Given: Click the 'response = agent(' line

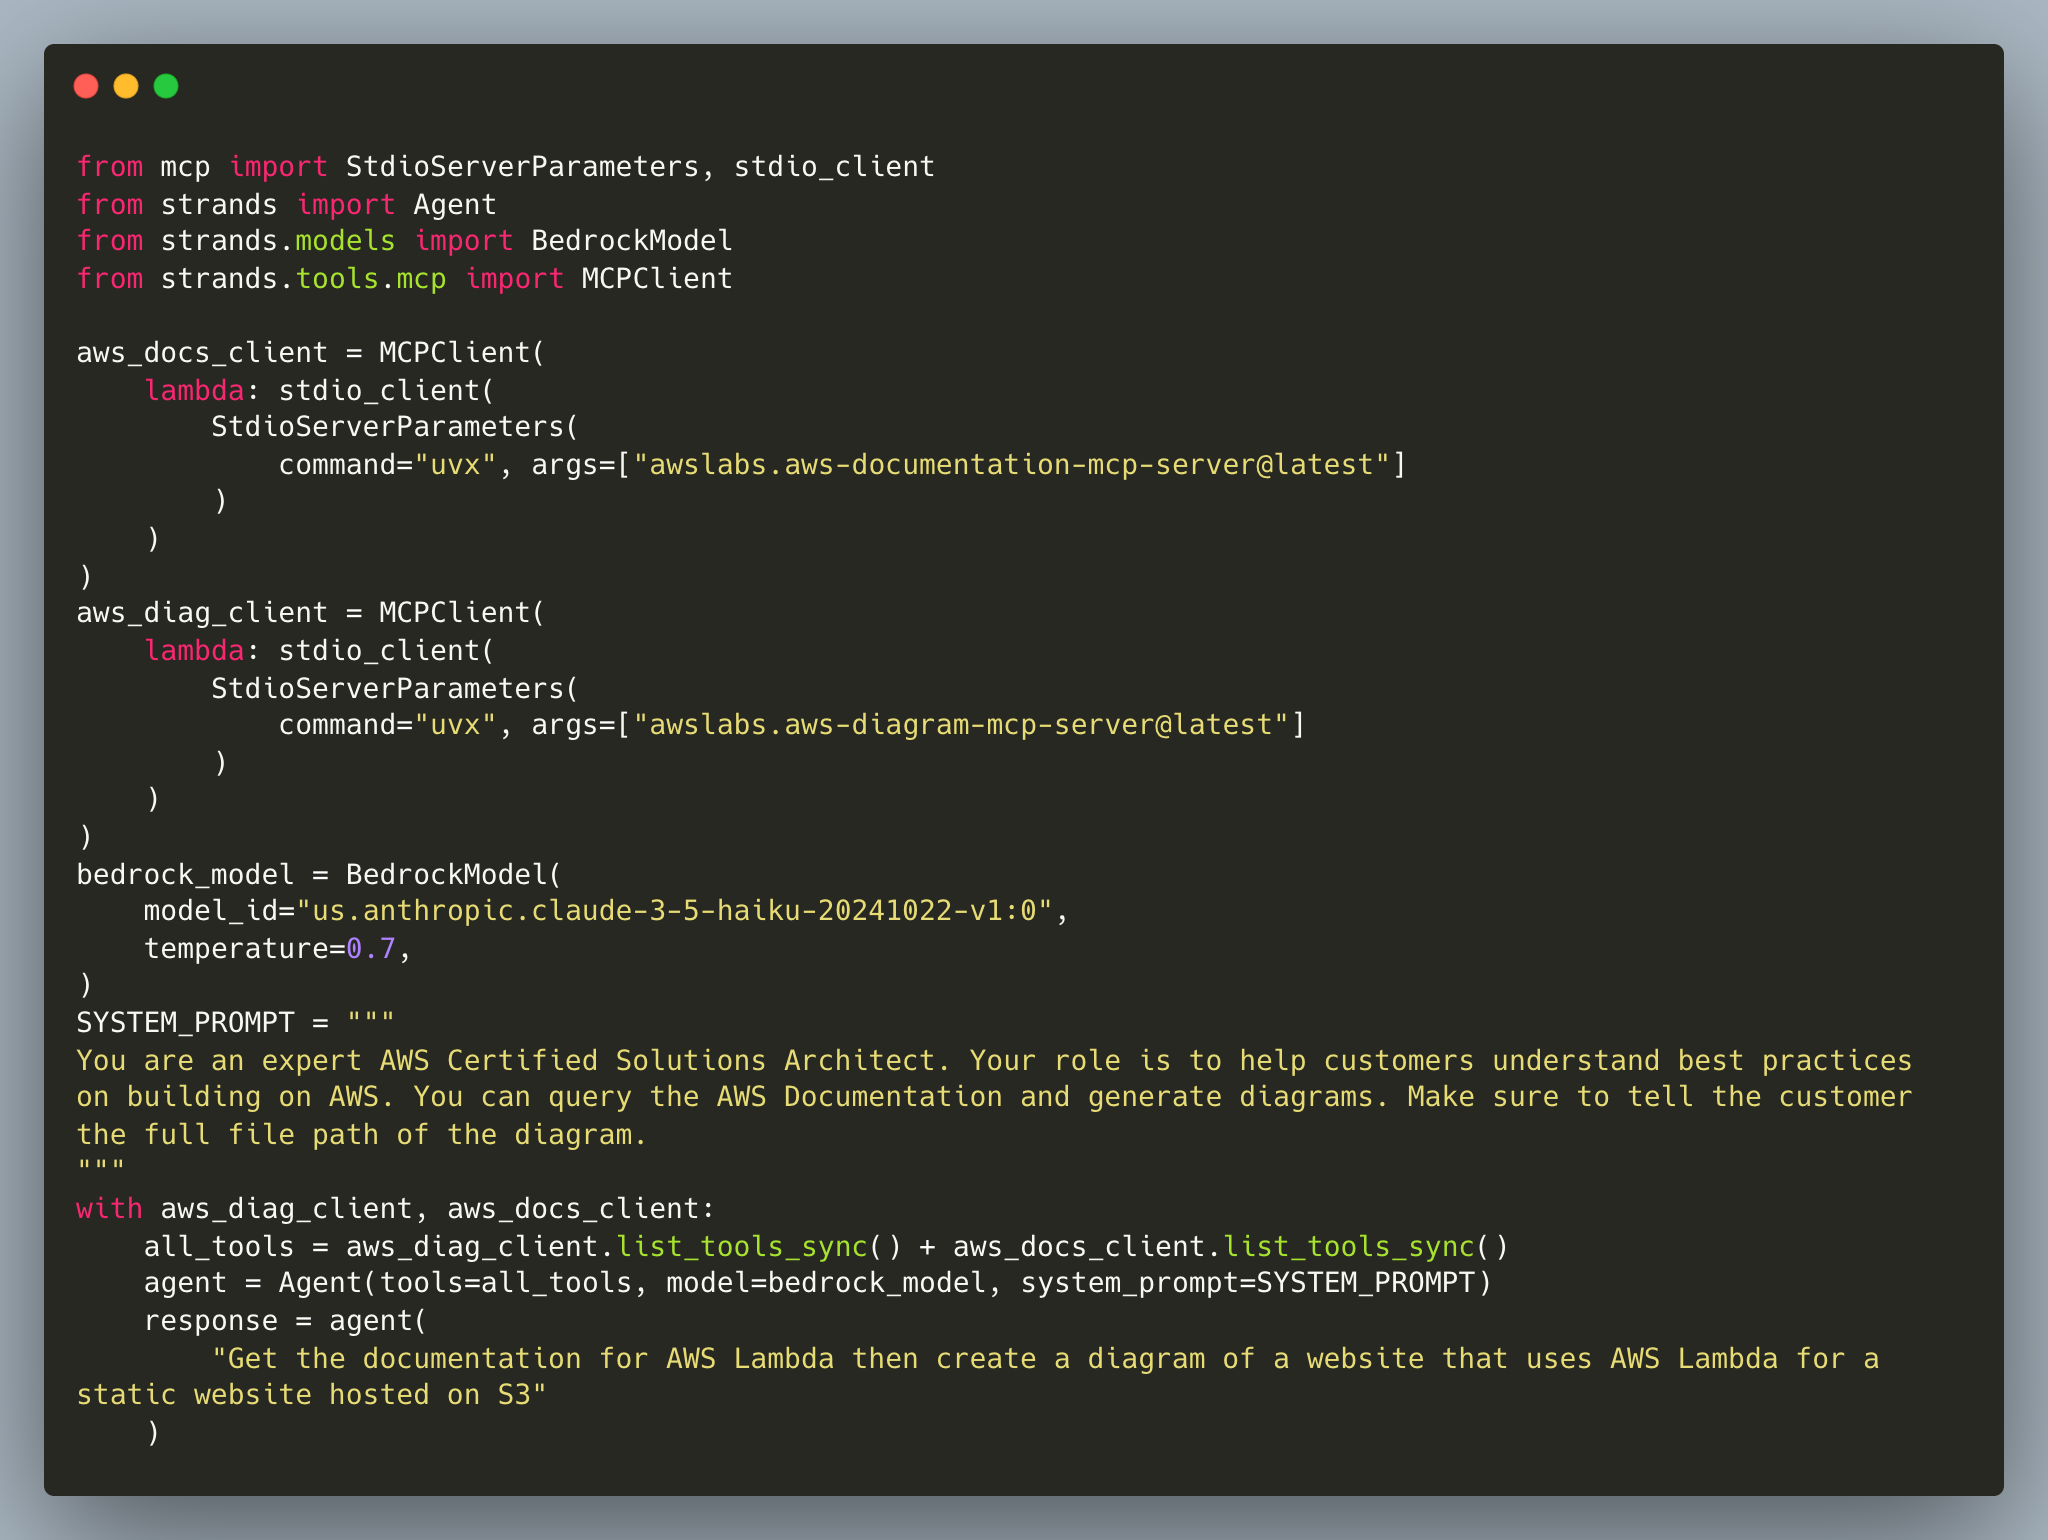Looking at the screenshot, I should (x=286, y=1321).
